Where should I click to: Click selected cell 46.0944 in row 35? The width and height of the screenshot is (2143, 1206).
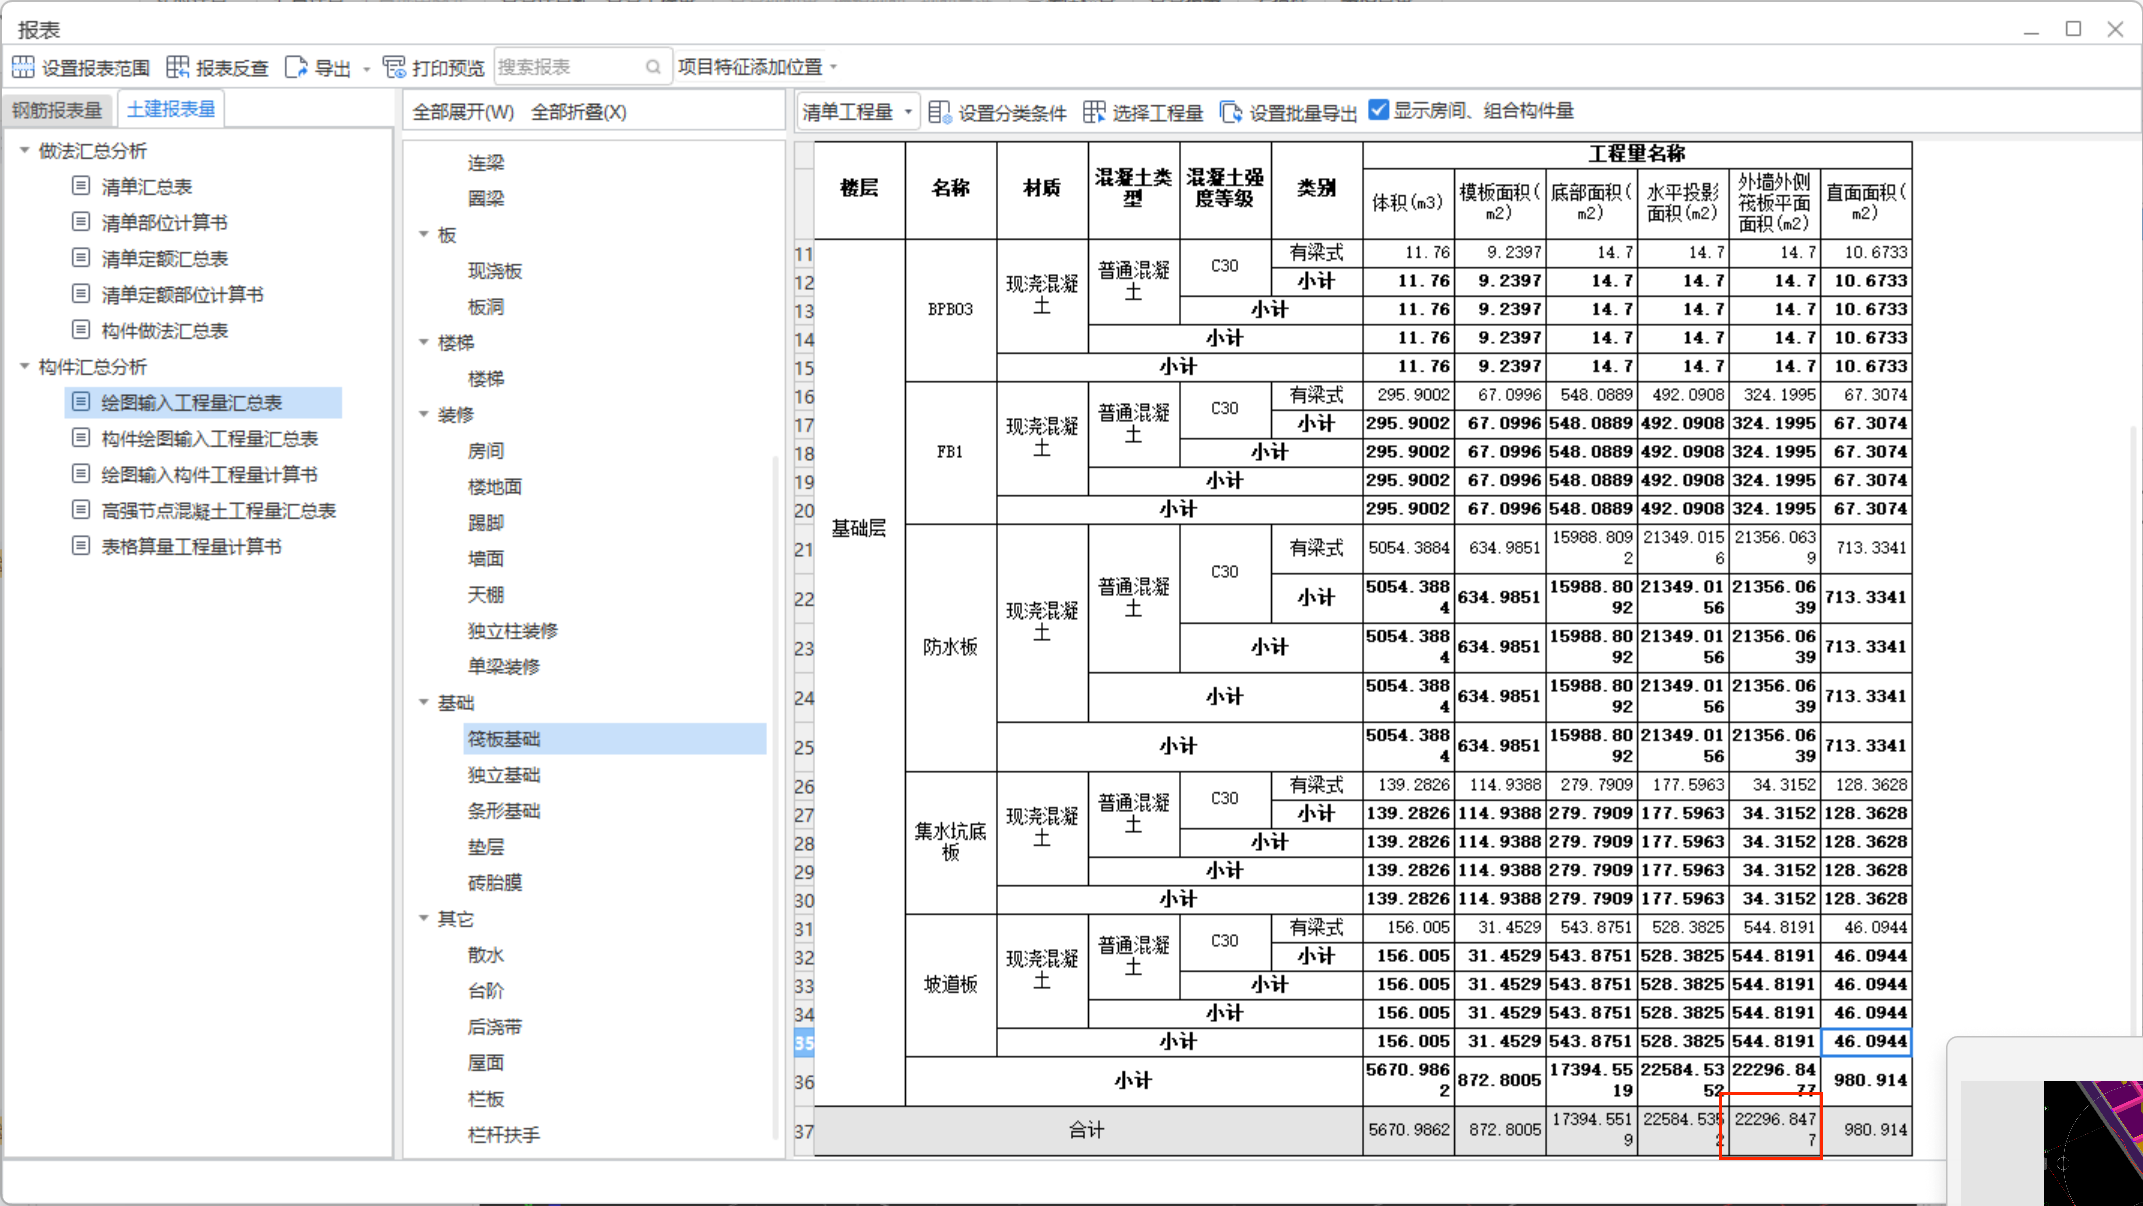[x=1866, y=1042]
